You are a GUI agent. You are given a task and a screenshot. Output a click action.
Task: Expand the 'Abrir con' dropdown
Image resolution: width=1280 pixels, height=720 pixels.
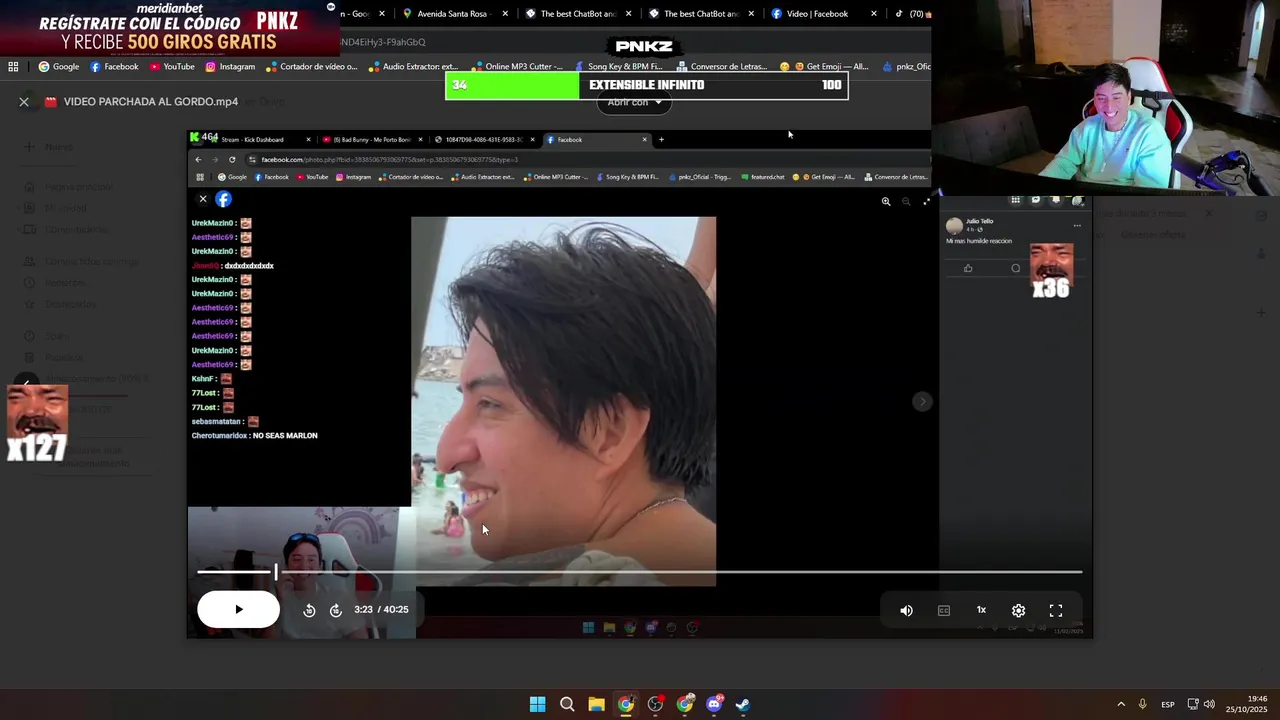(x=635, y=102)
